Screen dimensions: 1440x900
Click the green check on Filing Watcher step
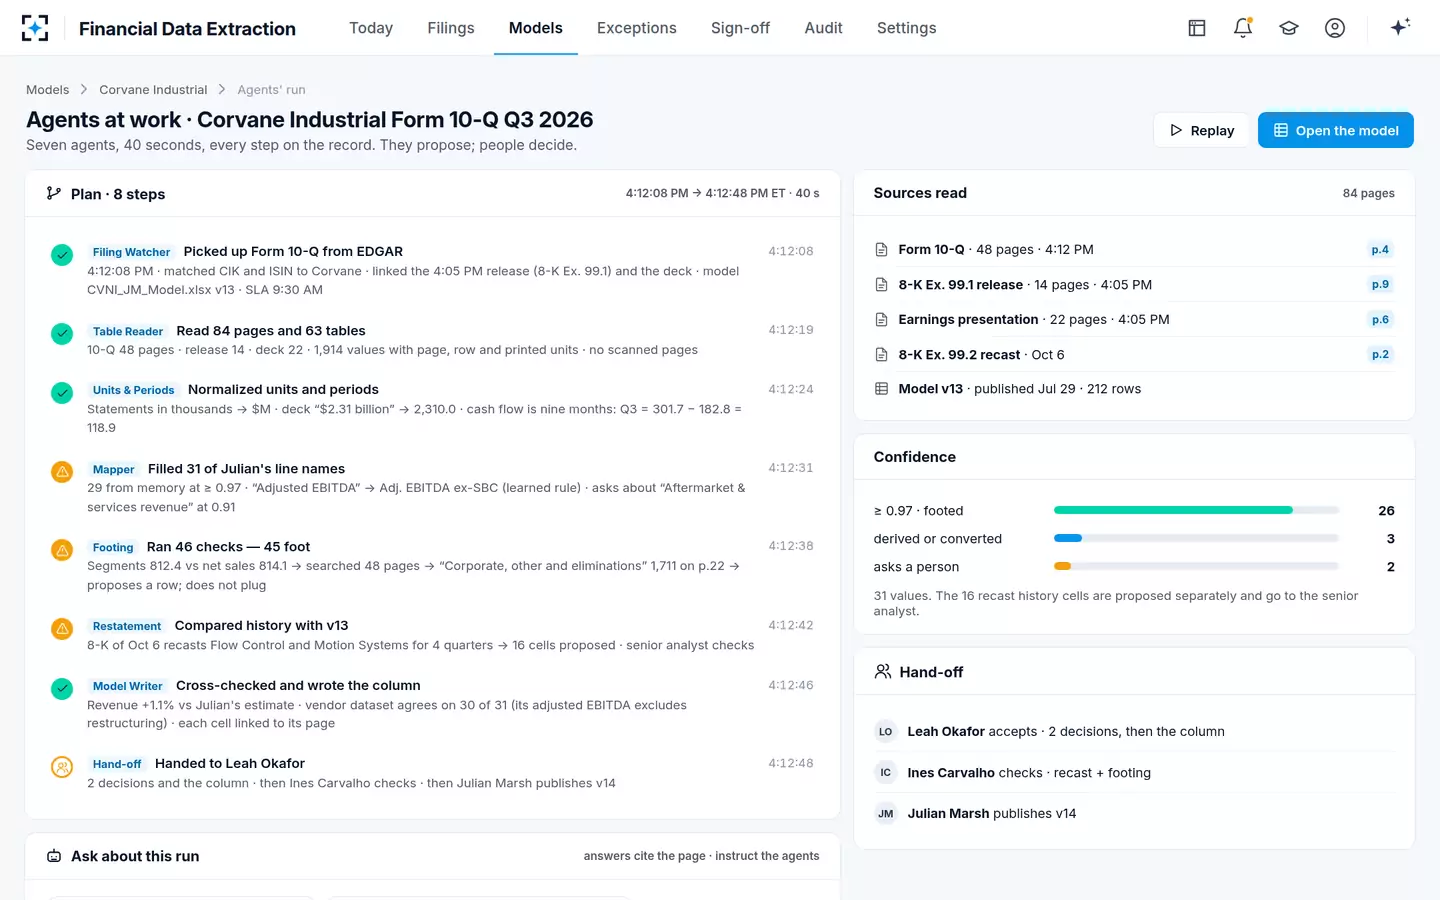pyautogui.click(x=62, y=255)
